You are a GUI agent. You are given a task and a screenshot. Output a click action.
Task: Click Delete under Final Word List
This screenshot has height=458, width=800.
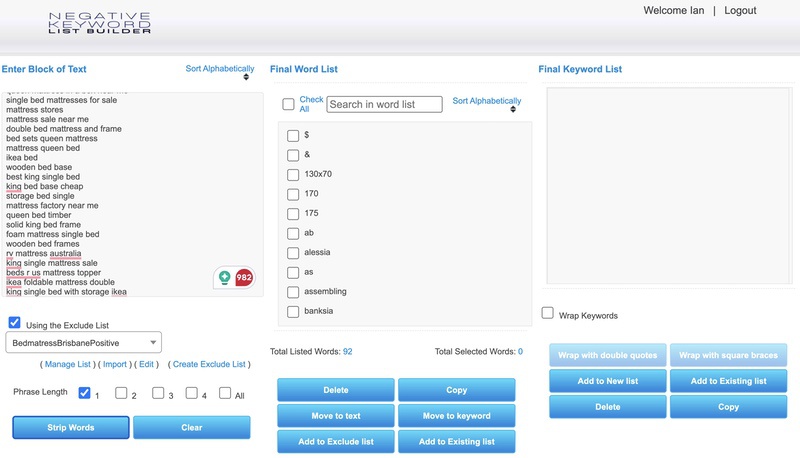point(336,390)
